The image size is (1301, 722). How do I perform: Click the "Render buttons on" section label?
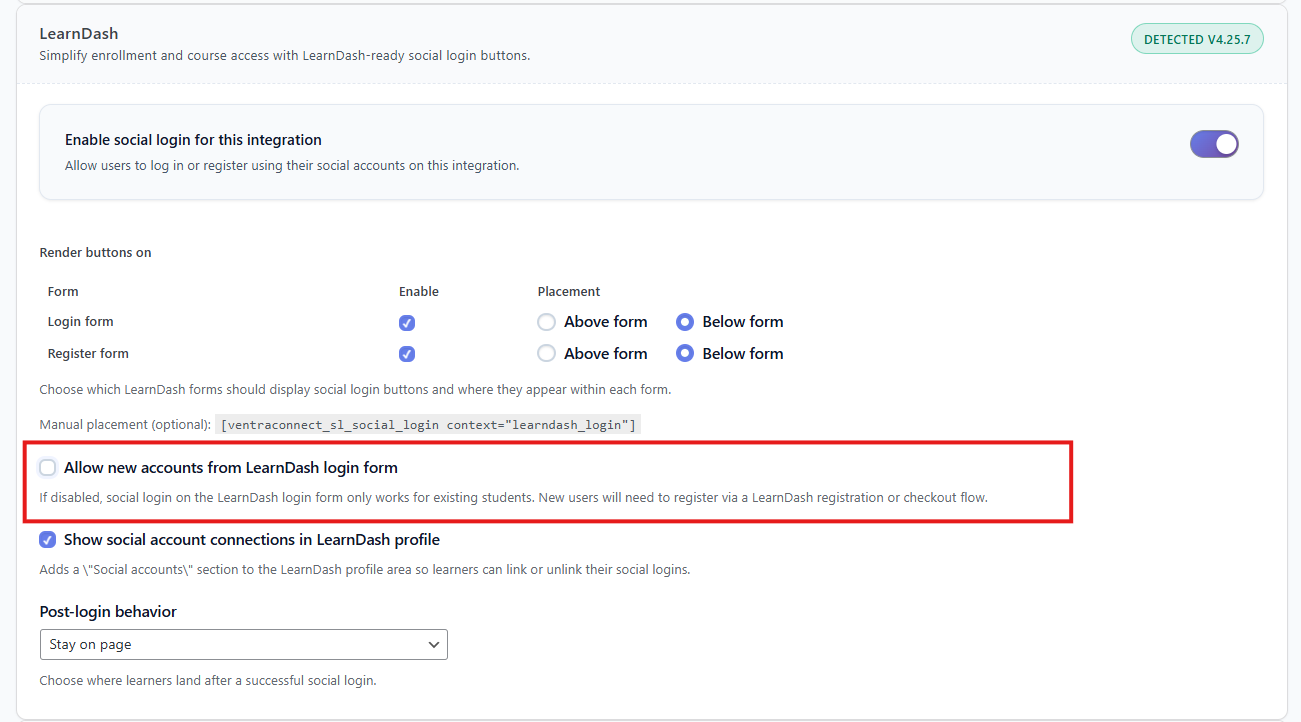pyautogui.click(x=95, y=252)
